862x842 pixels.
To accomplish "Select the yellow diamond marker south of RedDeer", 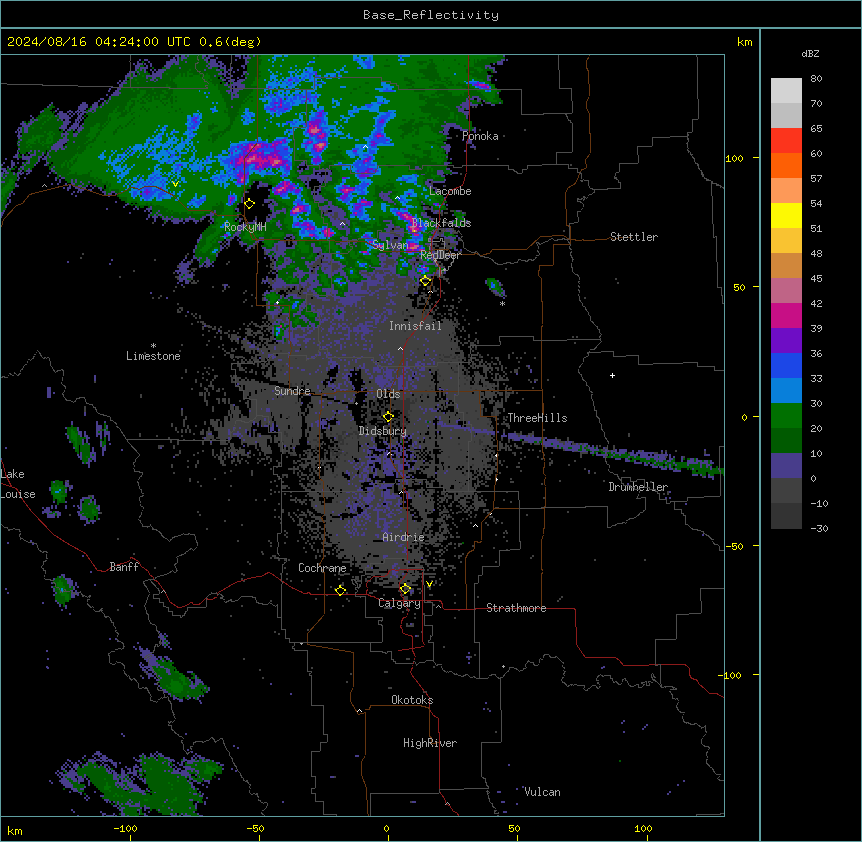I will tap(426, 281).
